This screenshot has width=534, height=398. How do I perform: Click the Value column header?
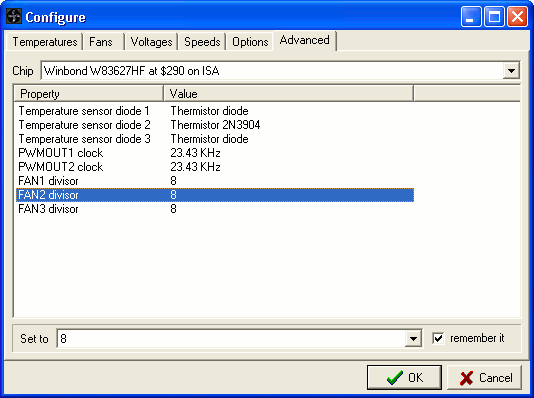pyautogui.click(x=288, y=94)
